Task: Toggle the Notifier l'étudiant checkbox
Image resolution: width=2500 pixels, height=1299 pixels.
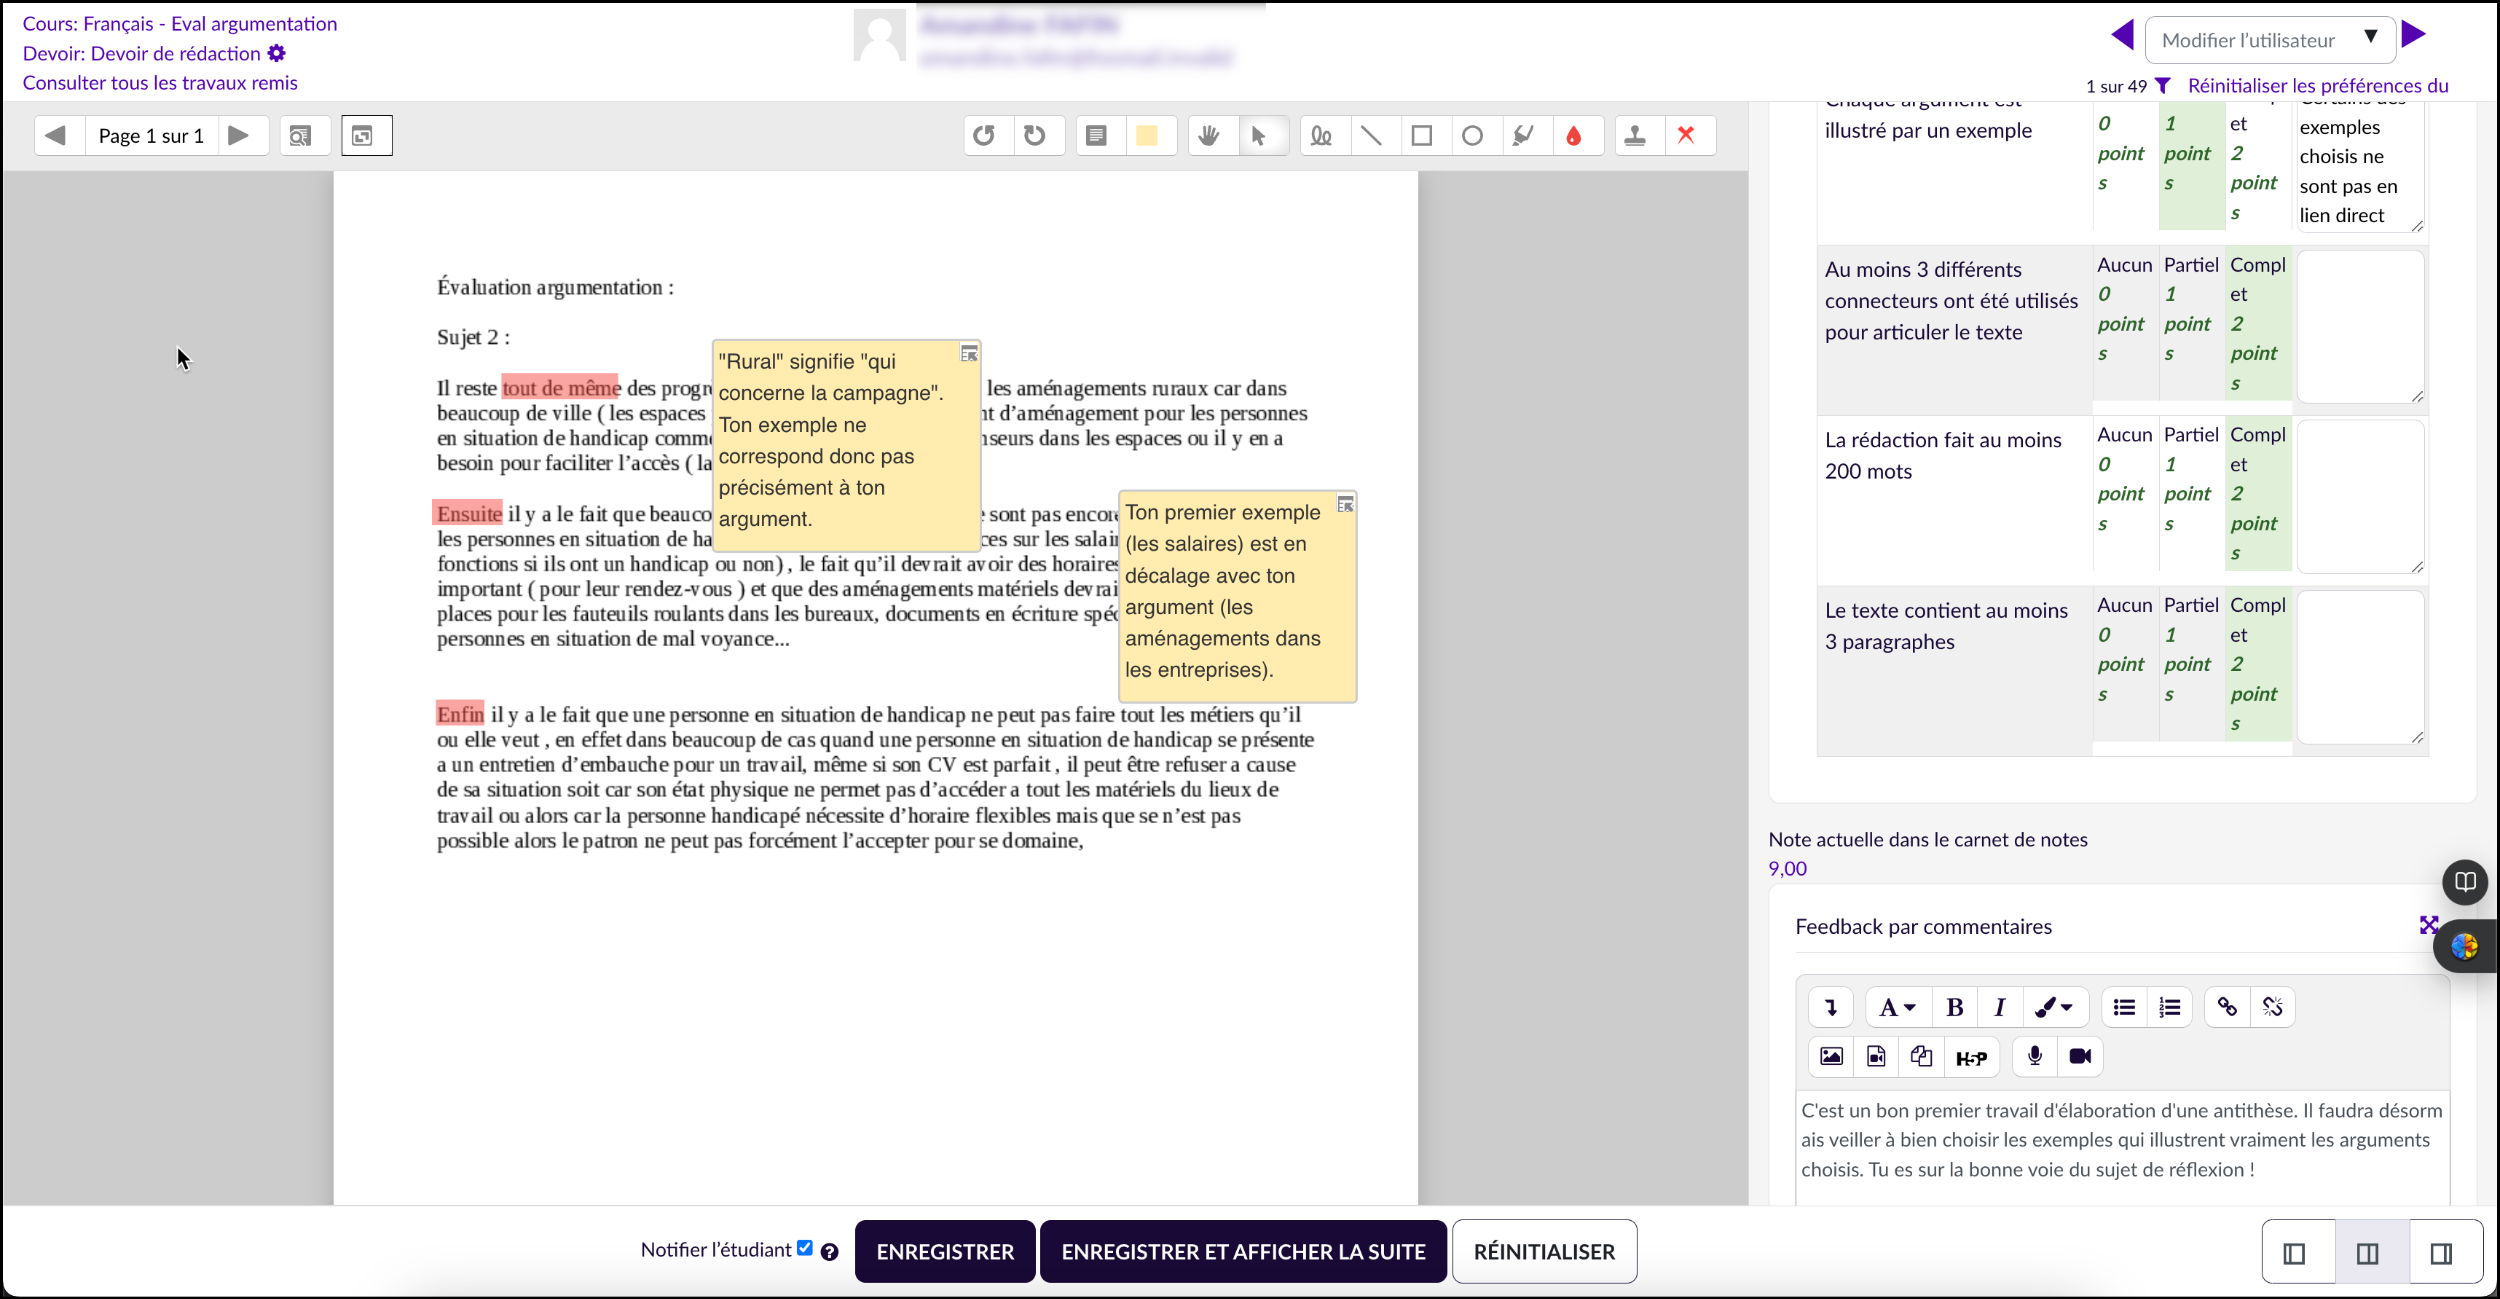Action: click(805, 1248)
